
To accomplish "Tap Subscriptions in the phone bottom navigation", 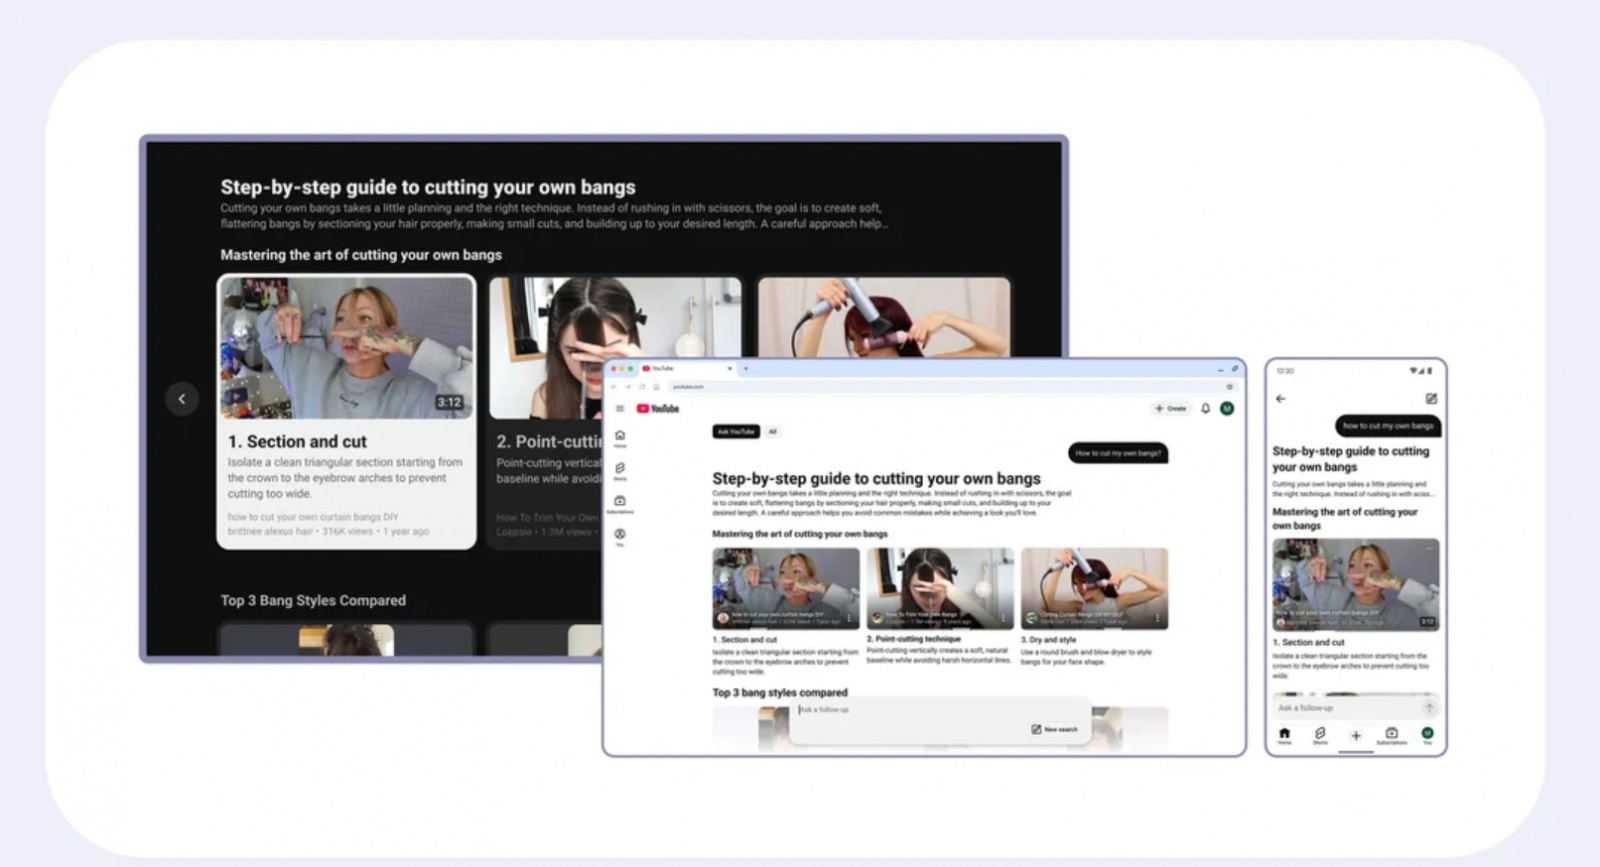I will (x=1392, y=736).
